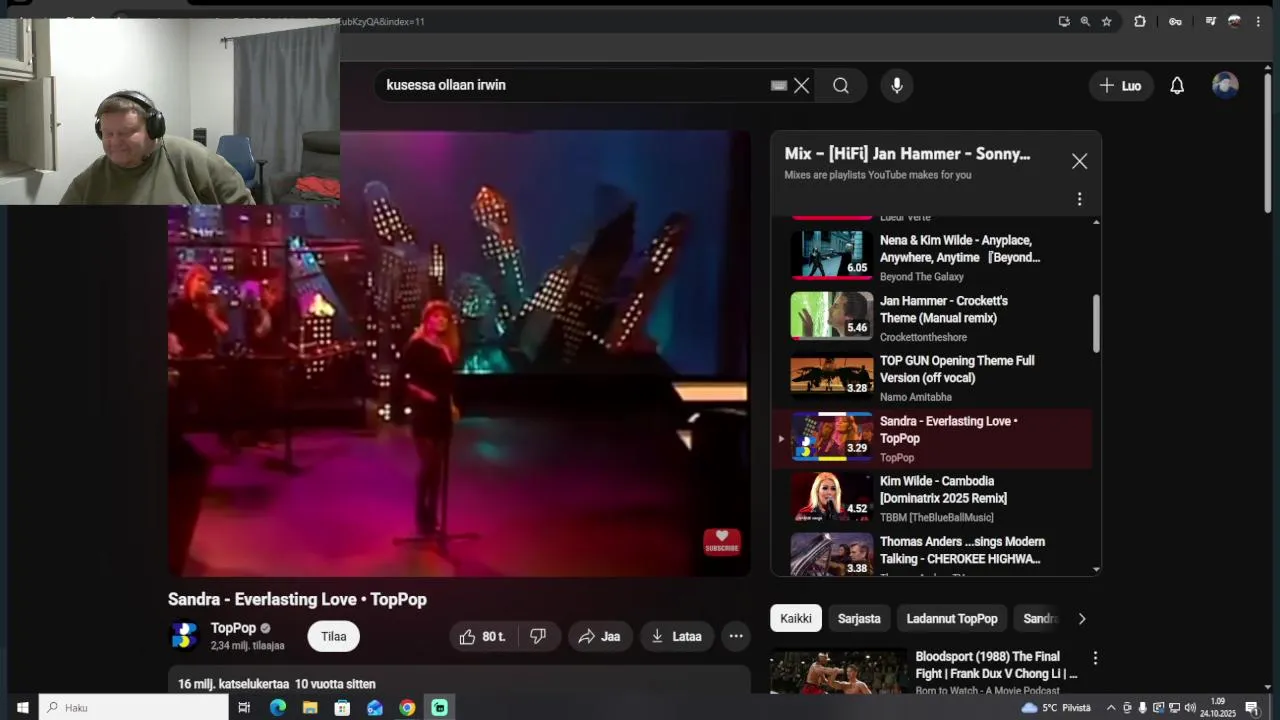This screenshot has height=720, width=1280.
Task: Play TOP GUN Opening Theme video
Action: click(x=932, y=377)
